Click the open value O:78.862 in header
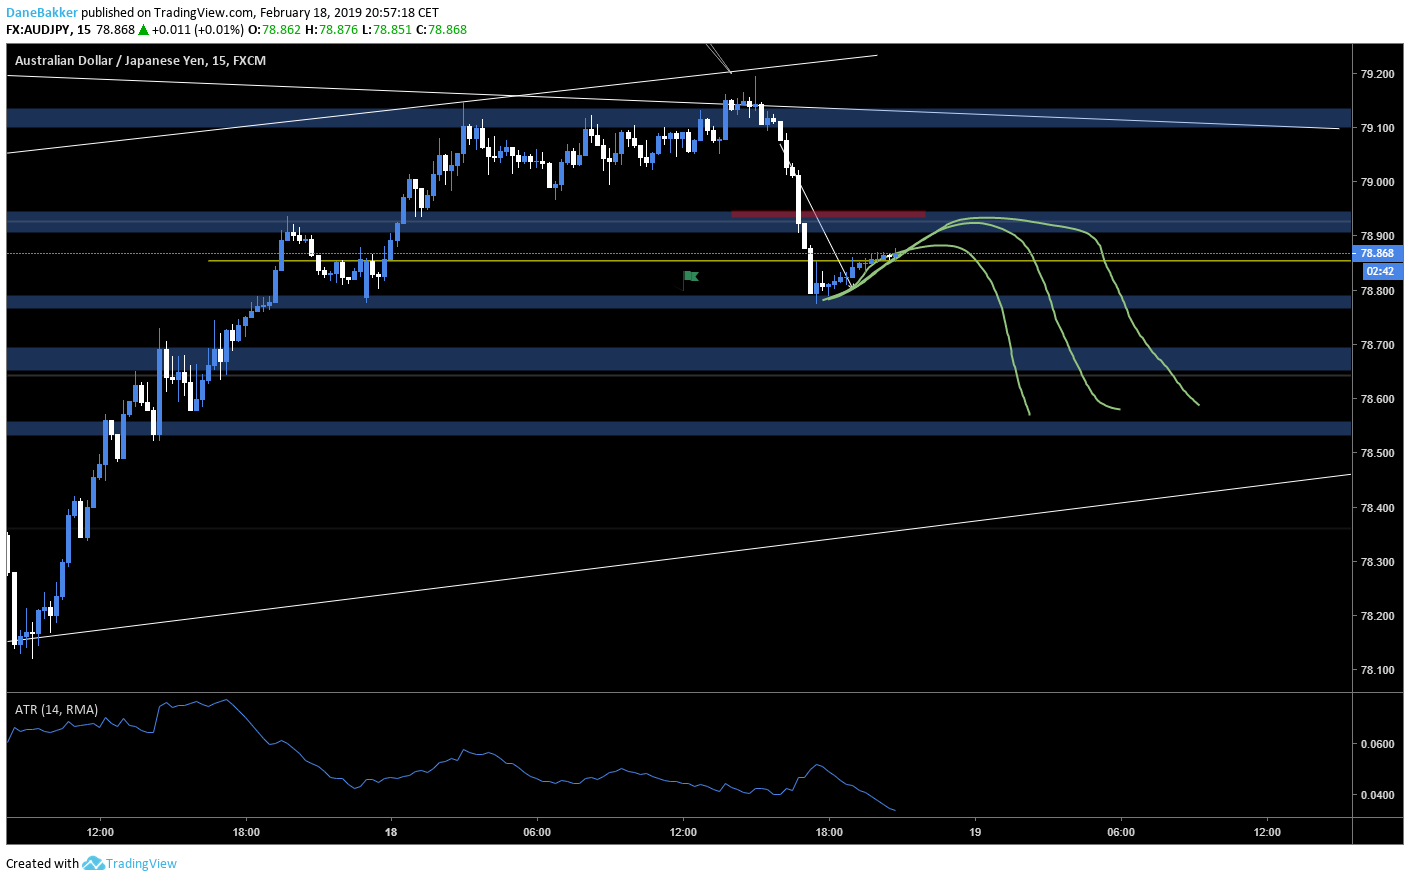The width and height of the screenshot is (1410, 881). 275,29
